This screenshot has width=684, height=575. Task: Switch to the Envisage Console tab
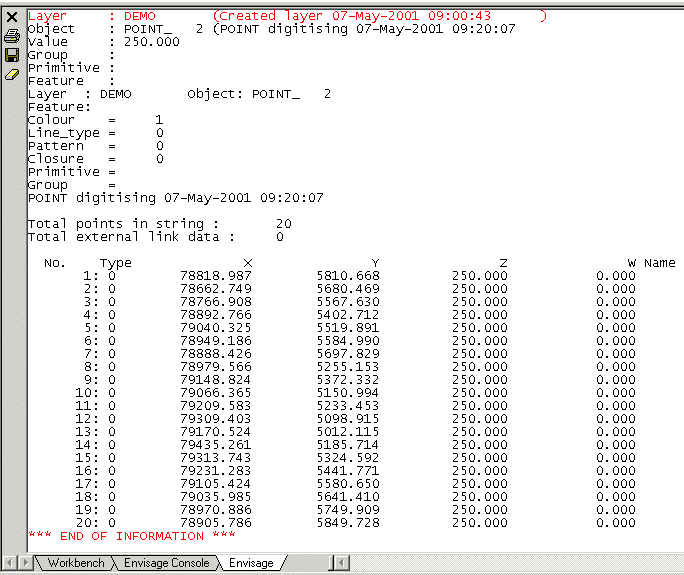(166, 563)
